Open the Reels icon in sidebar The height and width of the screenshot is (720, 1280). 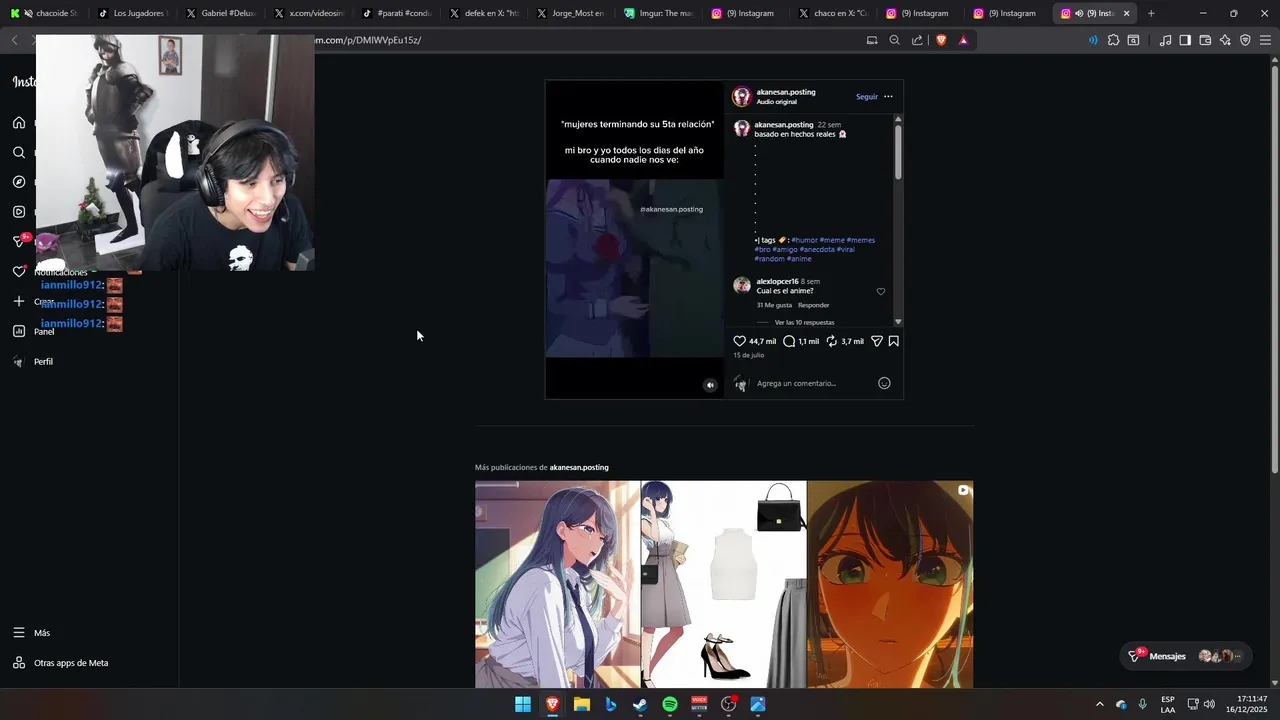[x=19, y=212]
